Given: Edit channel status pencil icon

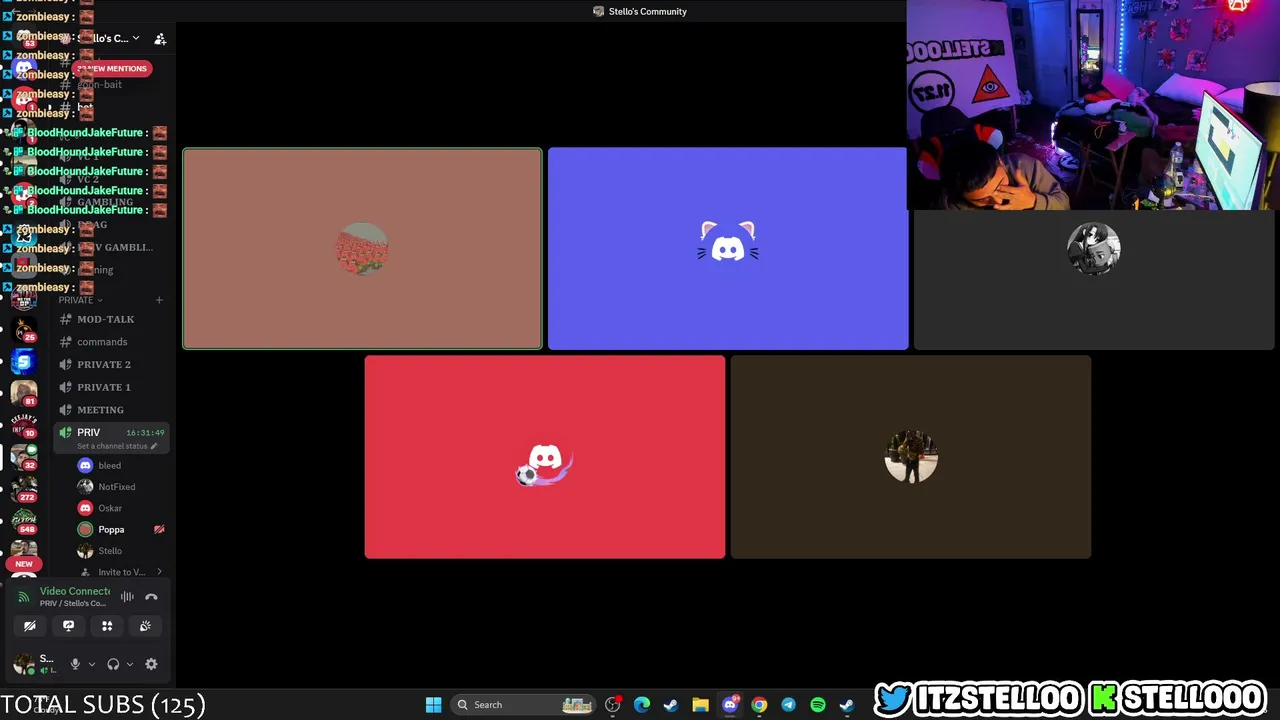Looking at the screenshot, I should 154,446.
